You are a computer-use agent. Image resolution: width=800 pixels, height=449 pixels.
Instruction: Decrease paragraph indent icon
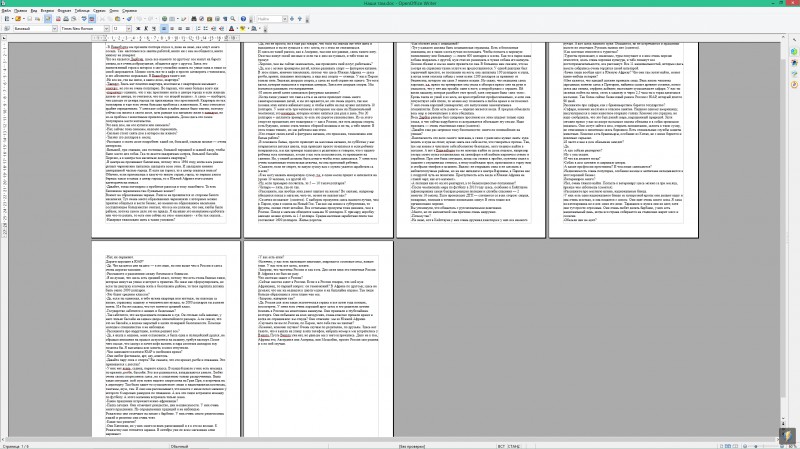point(214,29)
